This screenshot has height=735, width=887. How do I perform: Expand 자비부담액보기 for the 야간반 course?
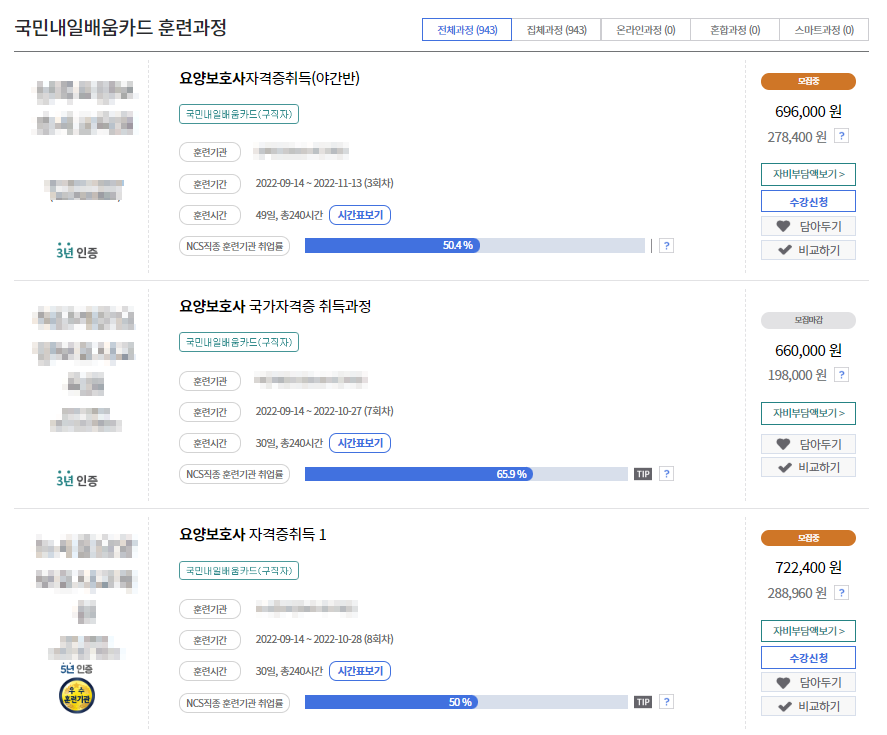coord(808,173)
